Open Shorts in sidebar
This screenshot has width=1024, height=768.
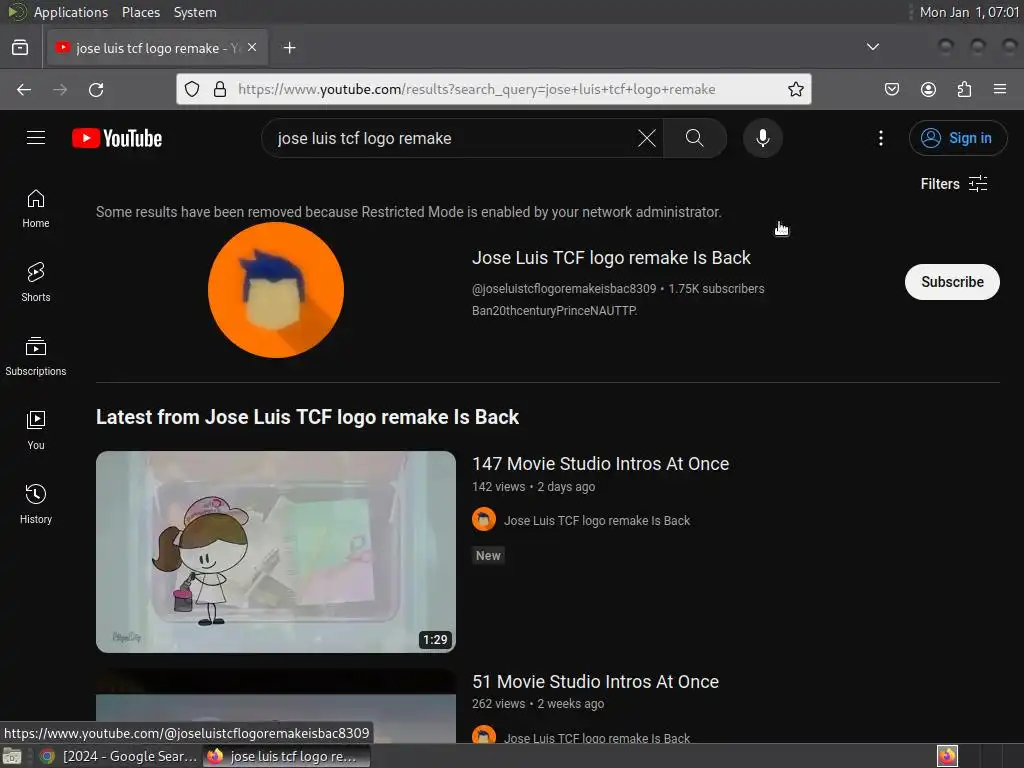(x=36, y=283)
